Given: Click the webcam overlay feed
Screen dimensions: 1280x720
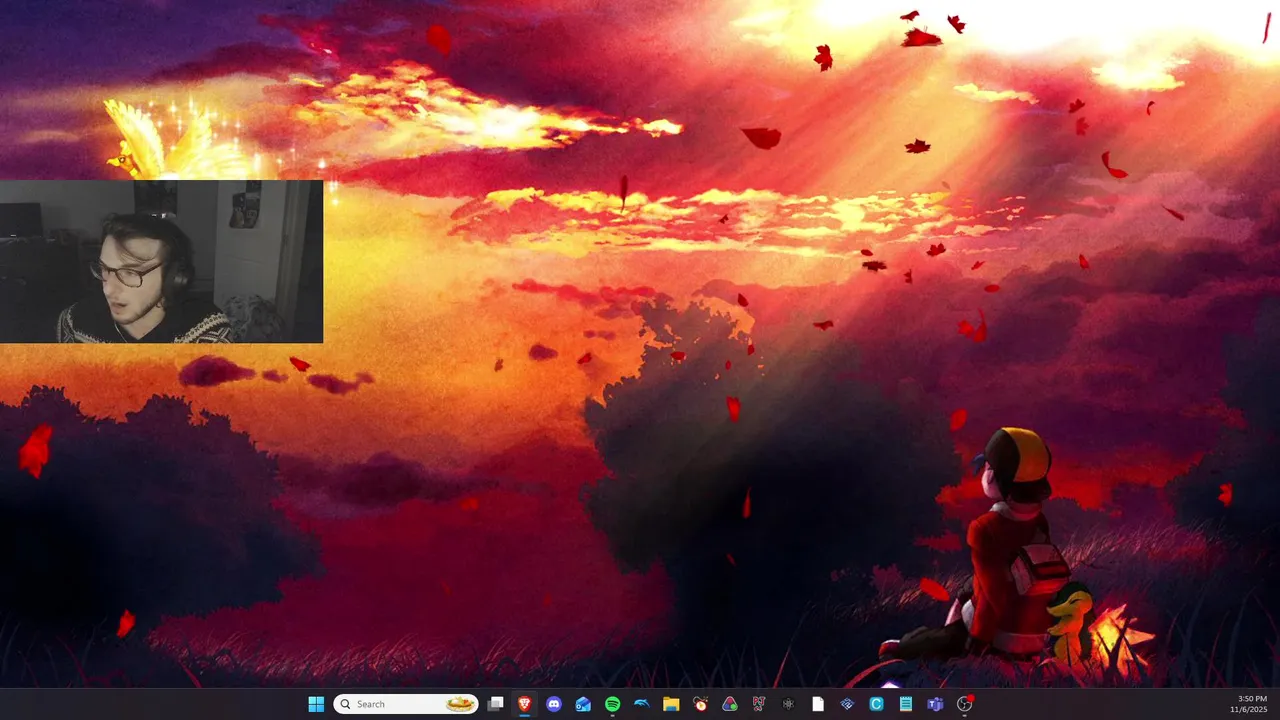Looking at the screenshot, I should coord(161,262).
